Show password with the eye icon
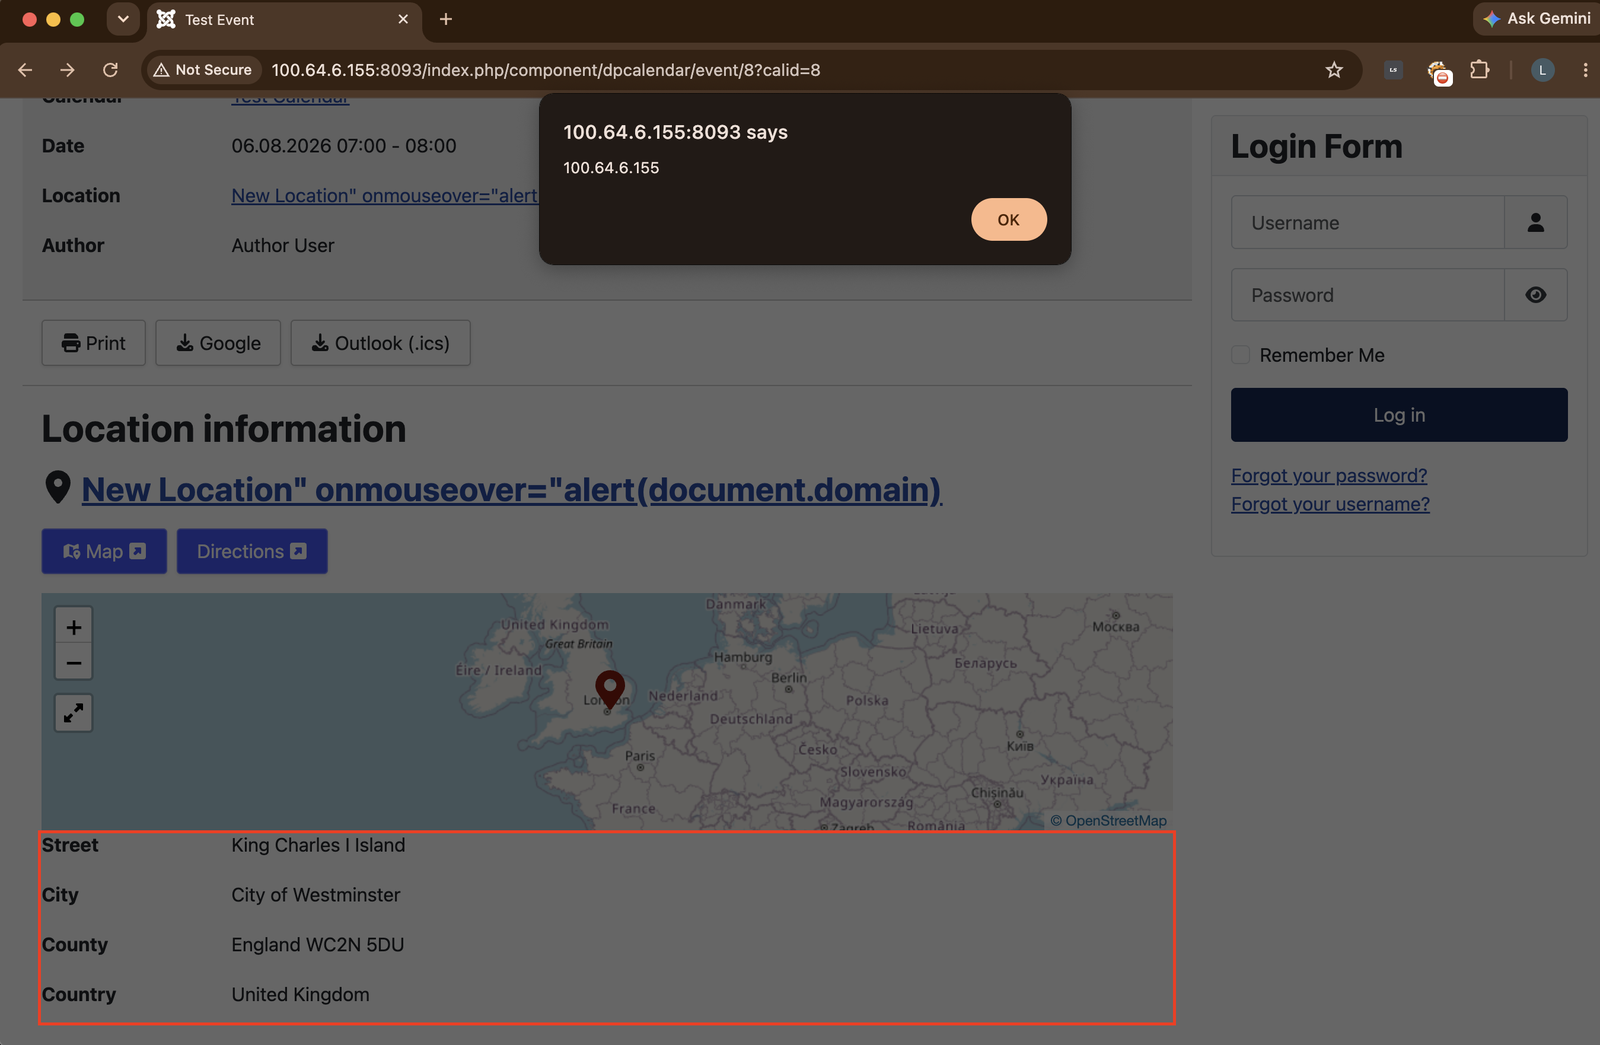Viewport: 1600px width, 1045px height. 1536,295
